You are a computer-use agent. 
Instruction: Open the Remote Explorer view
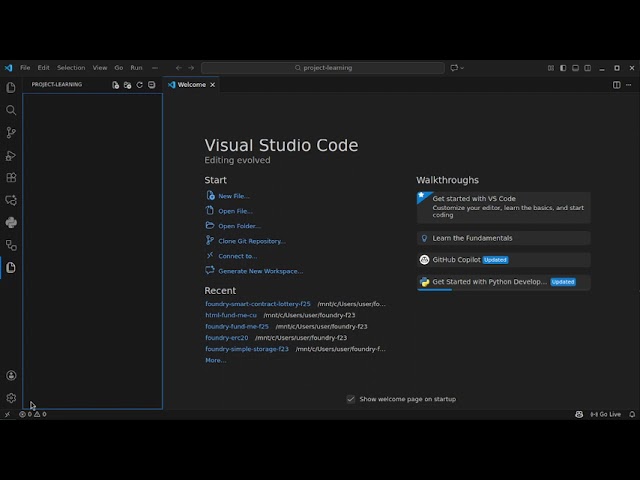click(x=11, y=245)
